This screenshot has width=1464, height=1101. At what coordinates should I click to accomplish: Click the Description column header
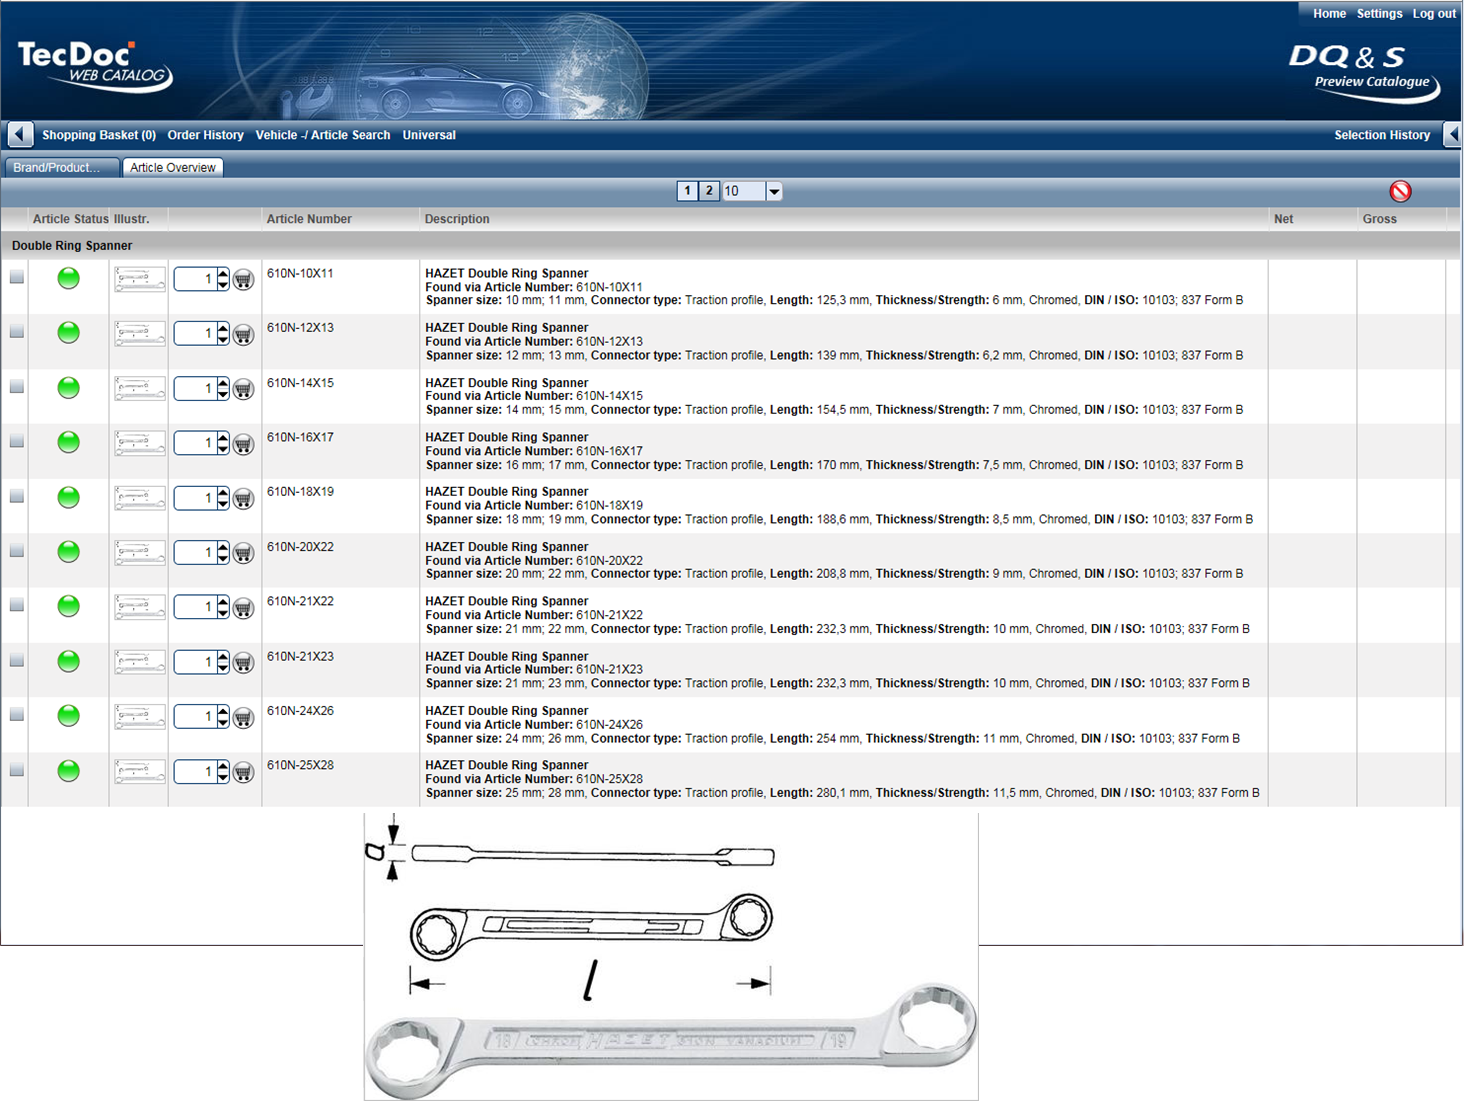point(457,219)
